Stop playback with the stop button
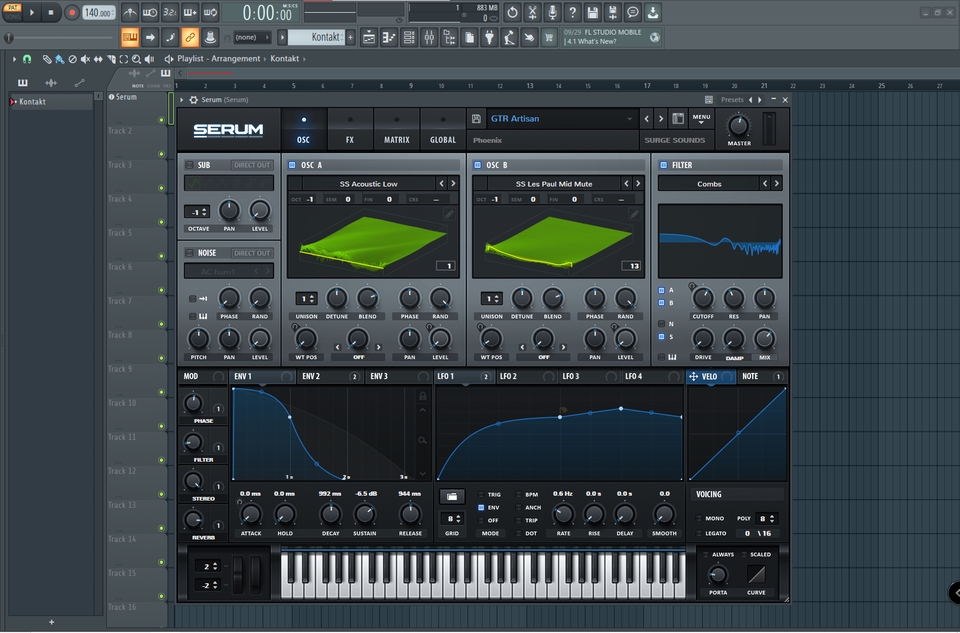Screen dimensions: 960x633 [51, 12]
